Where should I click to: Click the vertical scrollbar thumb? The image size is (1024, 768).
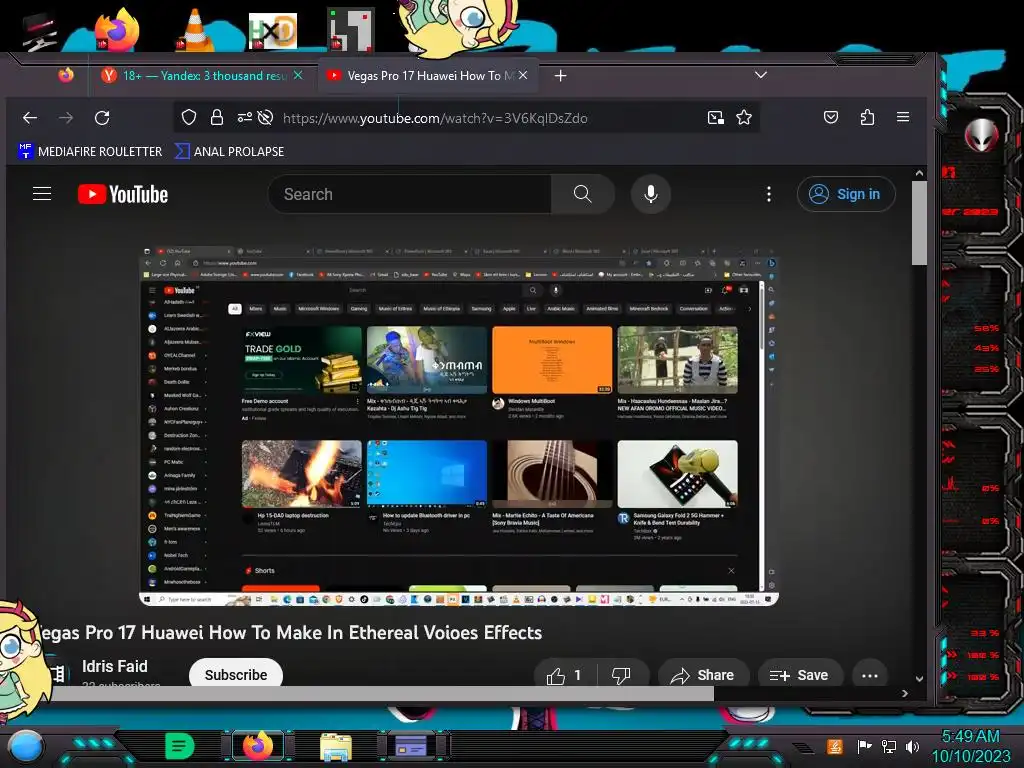coord(919,222)
